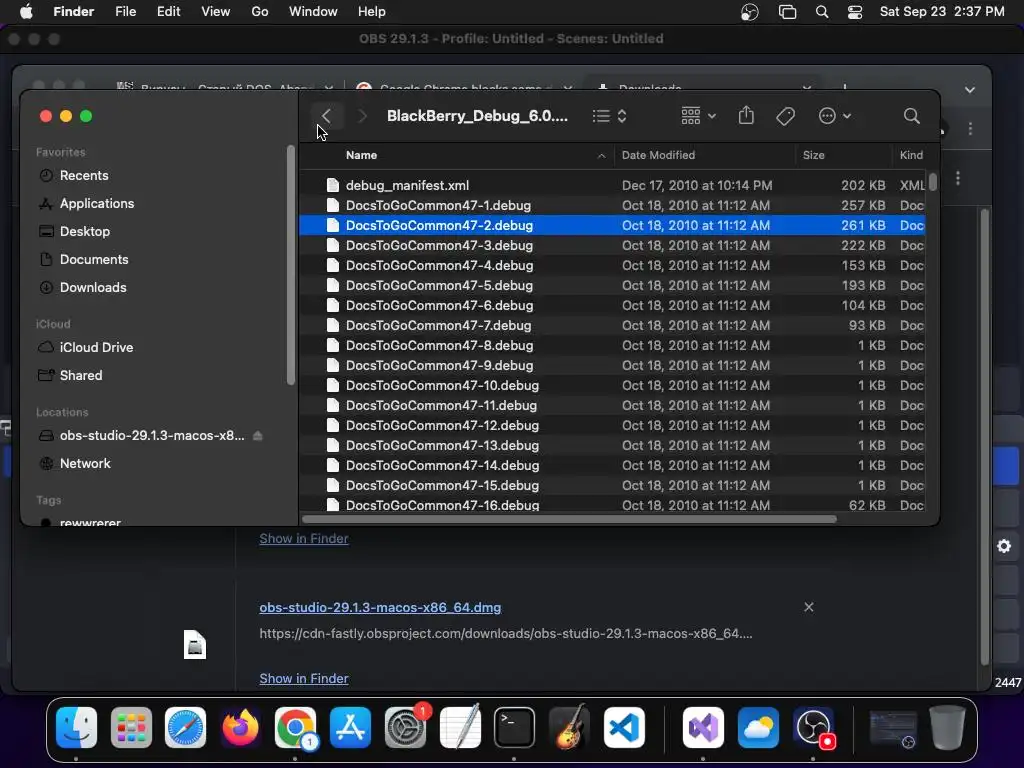Open the Action ellipsis menu
The height and width of the screenshot is (768, 1024).
(x=834, y=116)
